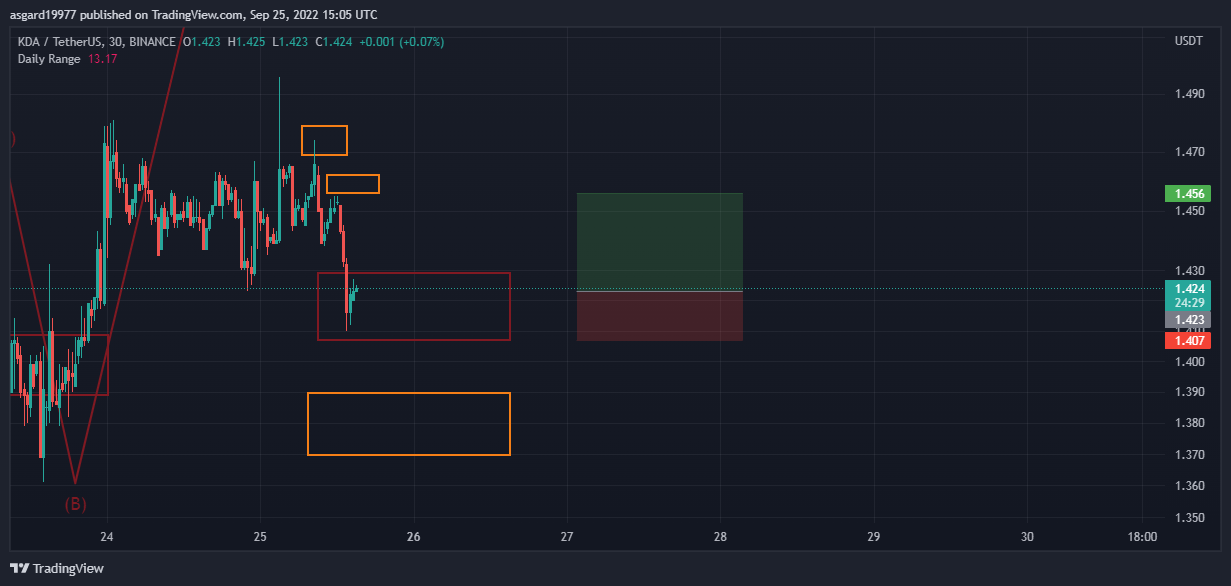The image size is (1231, 586).
Task: Click the 1.380 price axis label
Action: pyautogui.click(x=1189, y=423)
